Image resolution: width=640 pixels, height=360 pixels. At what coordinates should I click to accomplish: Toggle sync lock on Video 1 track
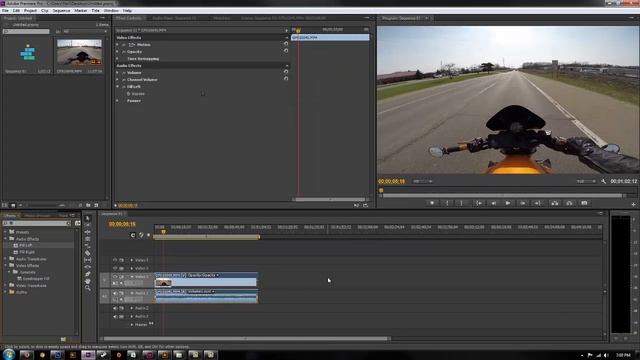tap(121, 277)
